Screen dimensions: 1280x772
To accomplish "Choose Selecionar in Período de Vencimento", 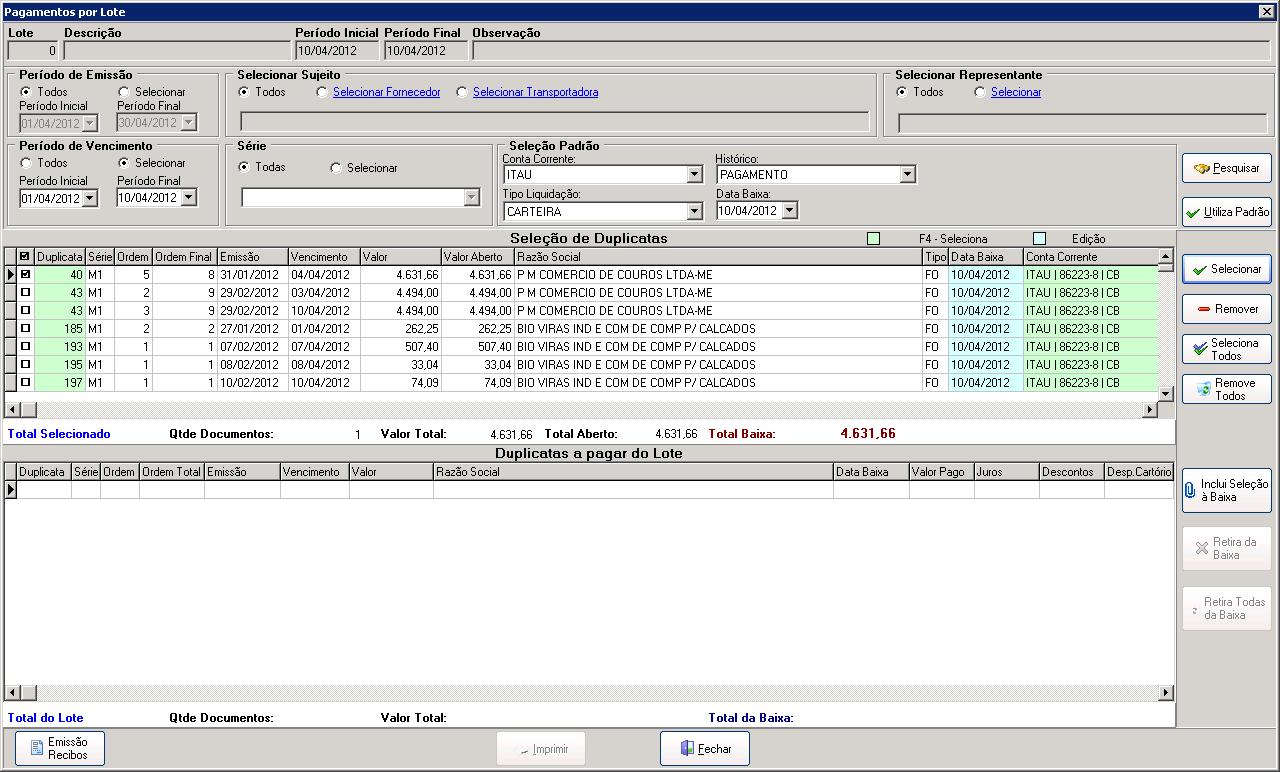I will coord(124,163).
